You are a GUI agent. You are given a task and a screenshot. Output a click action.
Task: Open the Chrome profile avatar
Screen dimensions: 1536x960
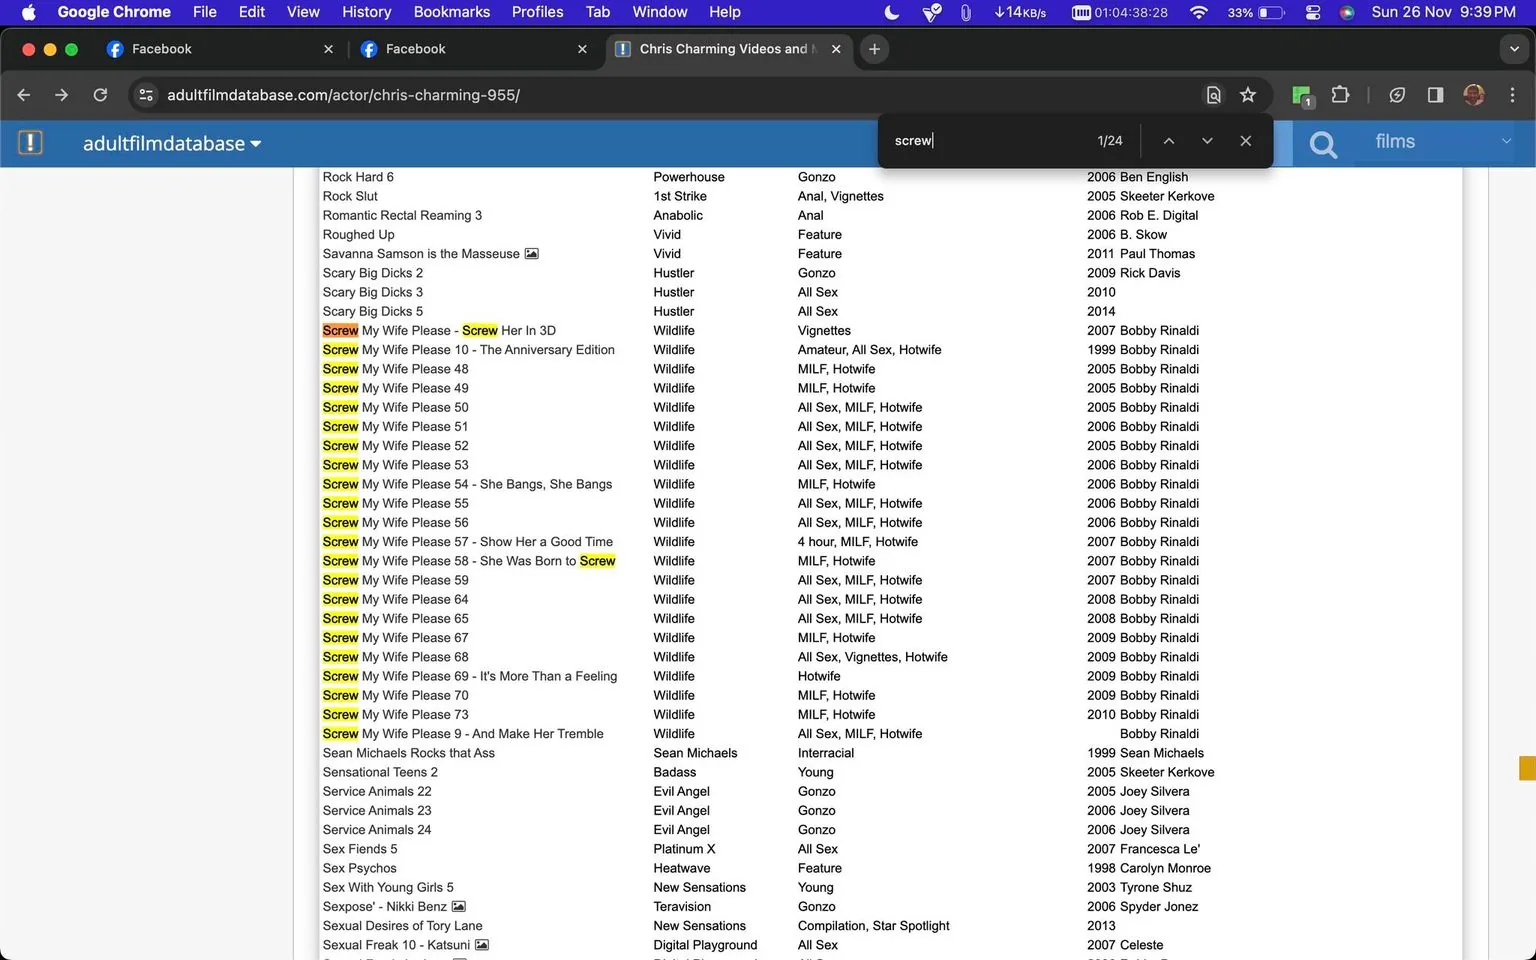(1474, 95)
